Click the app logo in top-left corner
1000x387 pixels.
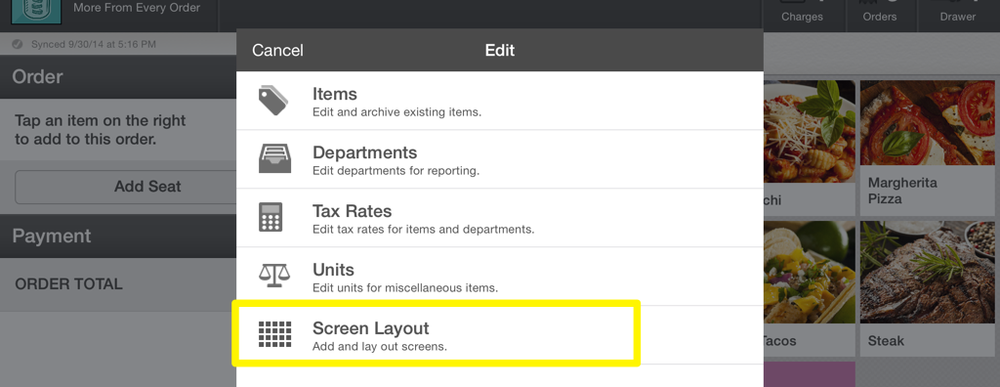tap(36, 11)
